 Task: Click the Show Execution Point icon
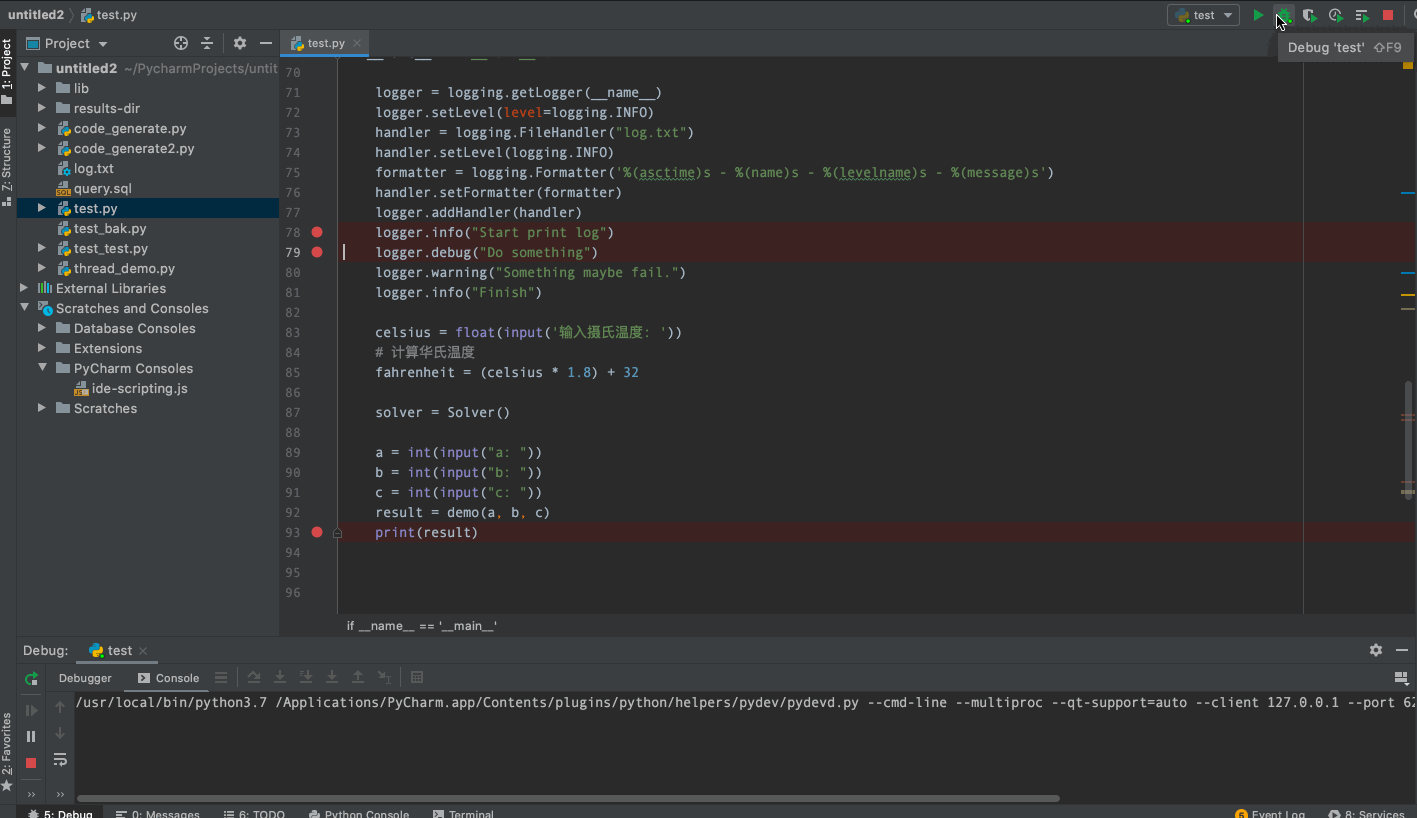(221, 678)
